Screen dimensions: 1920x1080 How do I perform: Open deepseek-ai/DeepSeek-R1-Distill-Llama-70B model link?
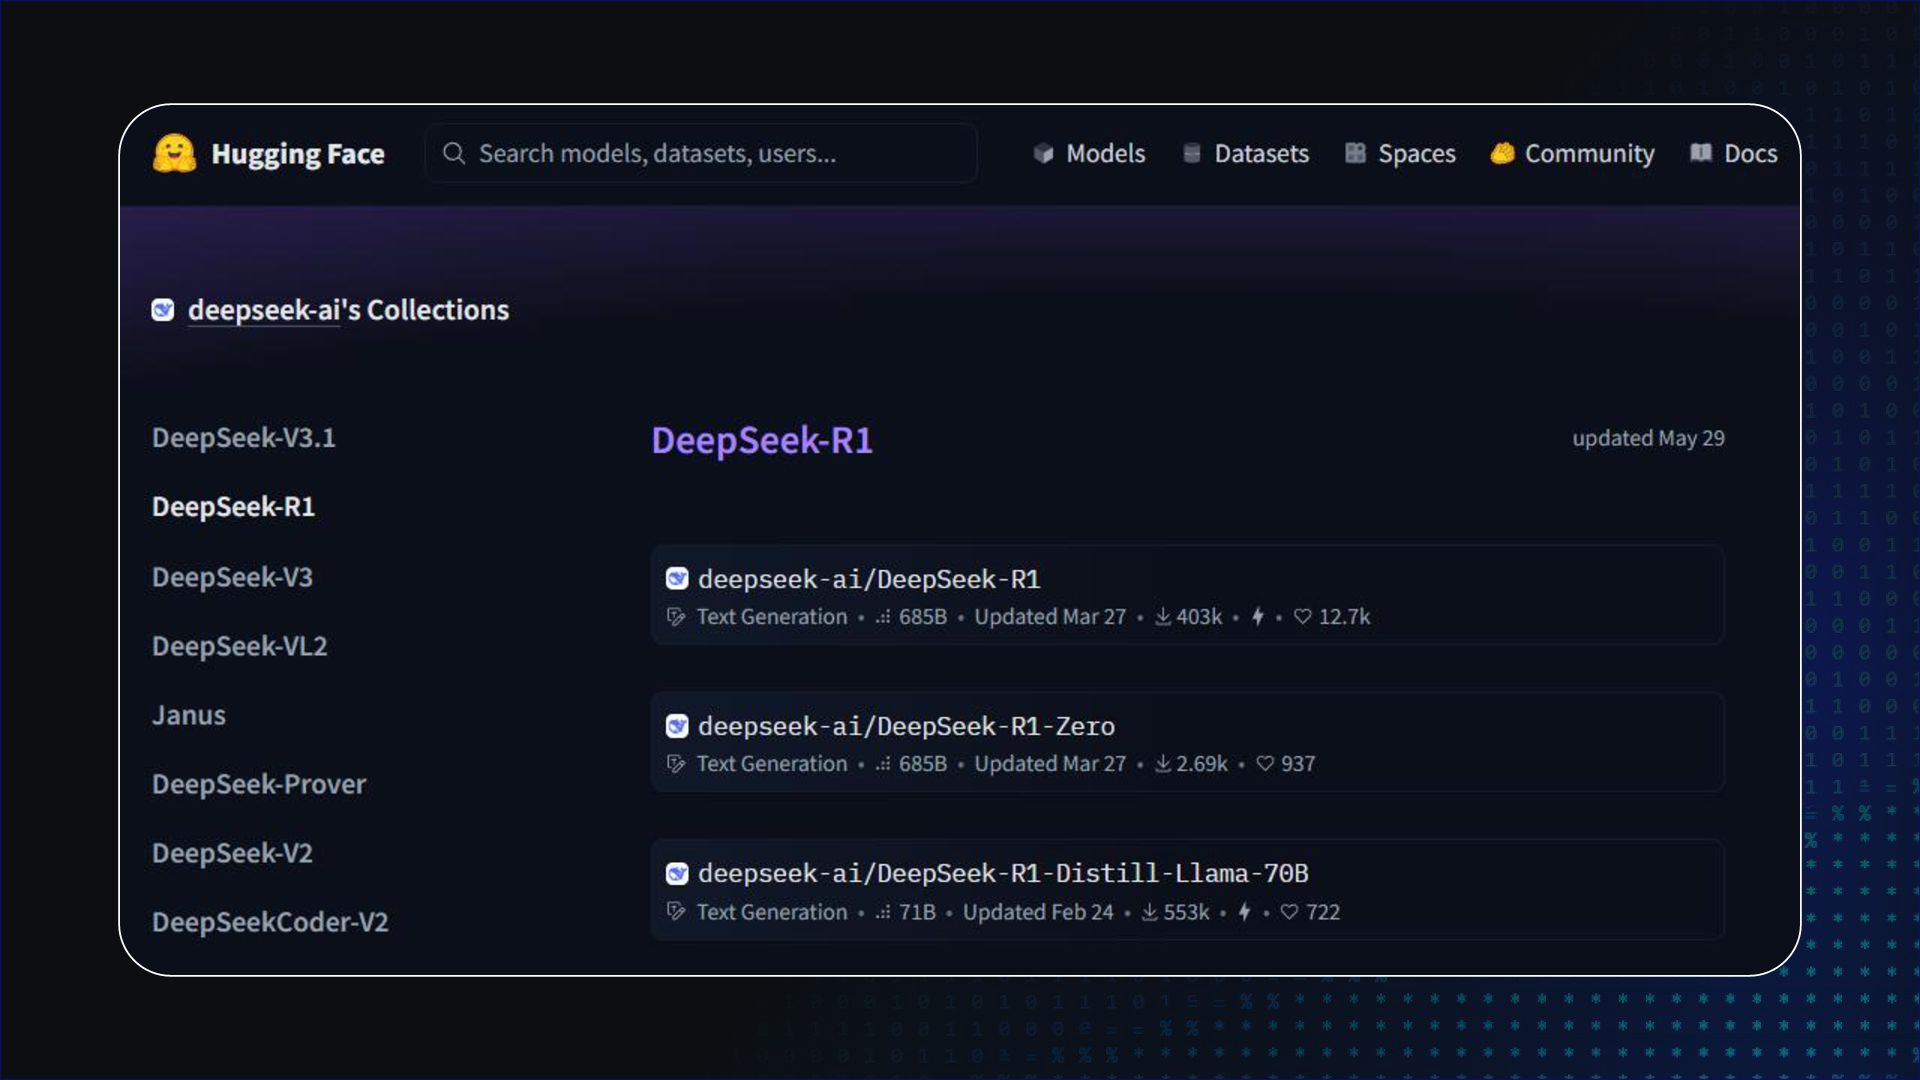click(x=1003, y=874)
